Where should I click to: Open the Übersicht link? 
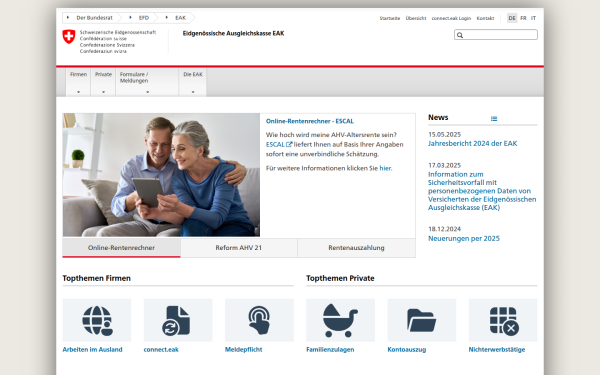click(416, 18)
